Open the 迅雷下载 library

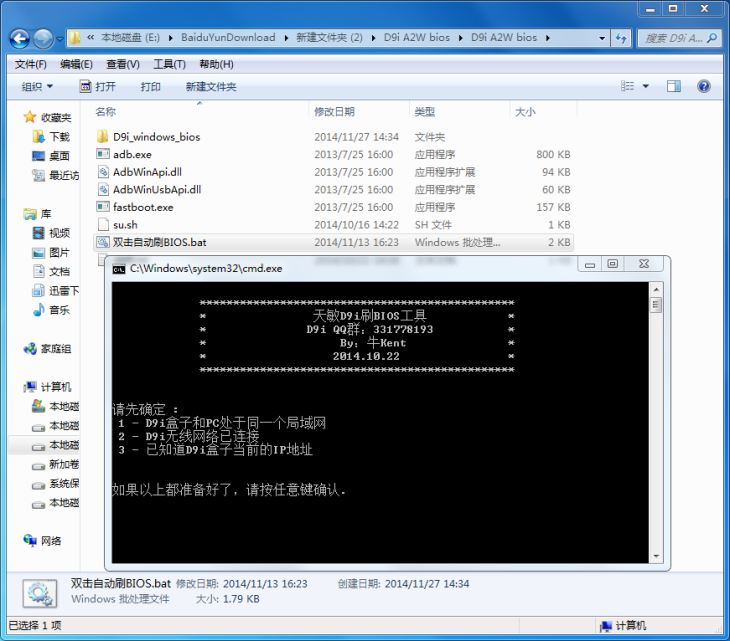(55, 291)
